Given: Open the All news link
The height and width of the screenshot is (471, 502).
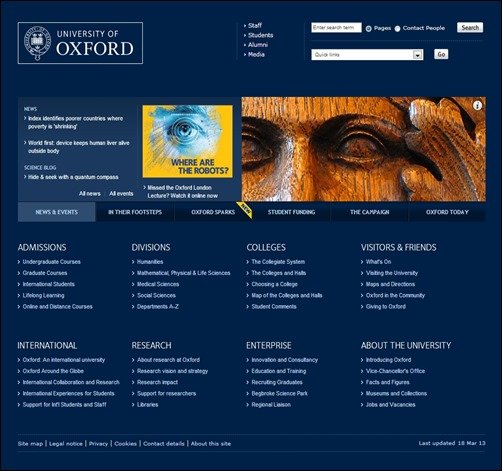Looking at the screenshot, I should point(90,193).
